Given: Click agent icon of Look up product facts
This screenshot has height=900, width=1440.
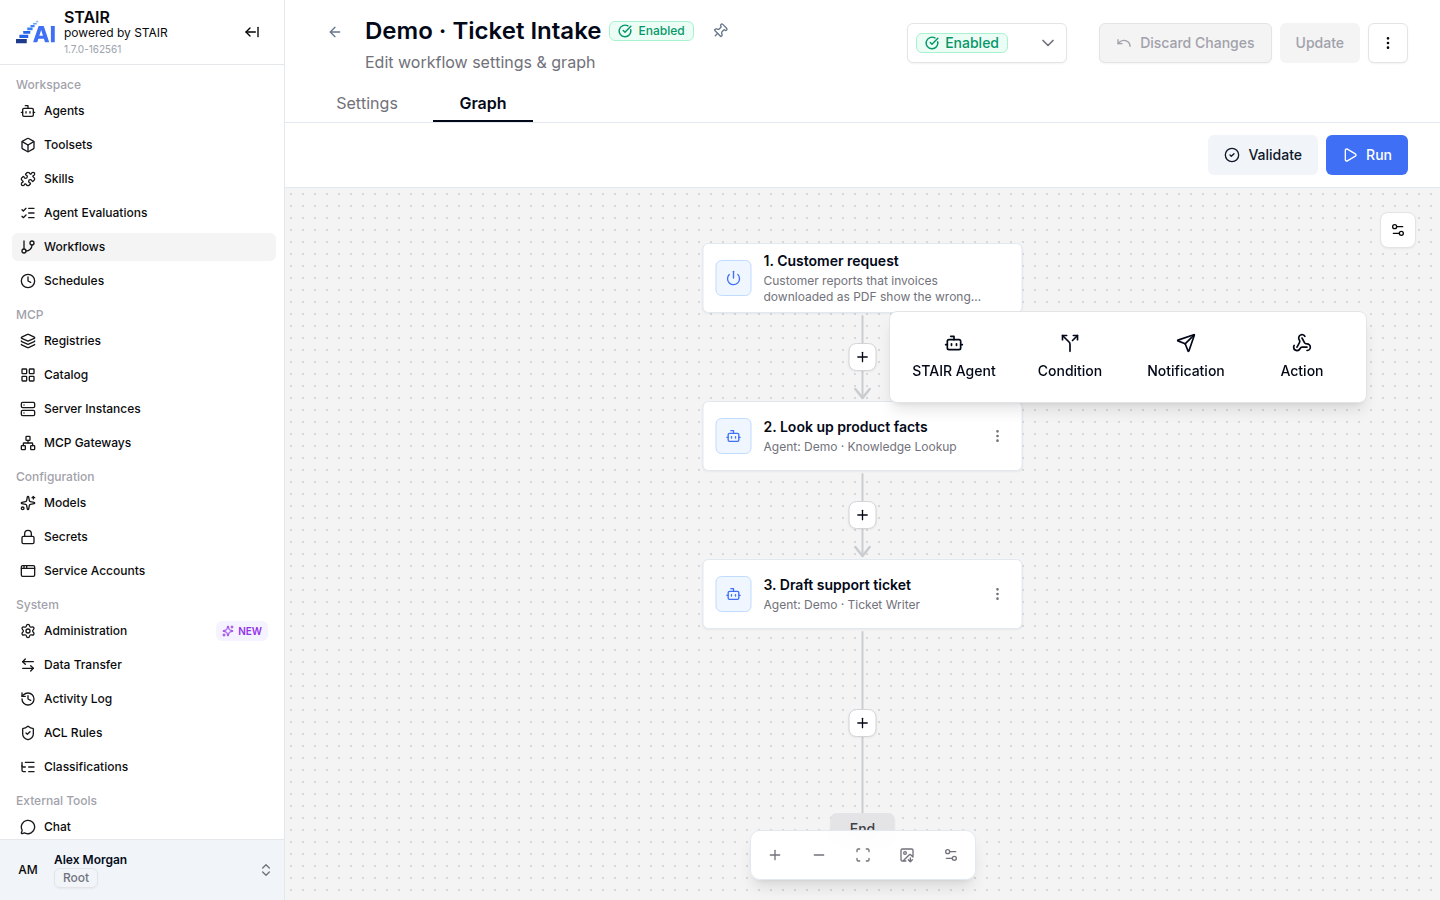Looking at the screenshot, I should [733, 436].
